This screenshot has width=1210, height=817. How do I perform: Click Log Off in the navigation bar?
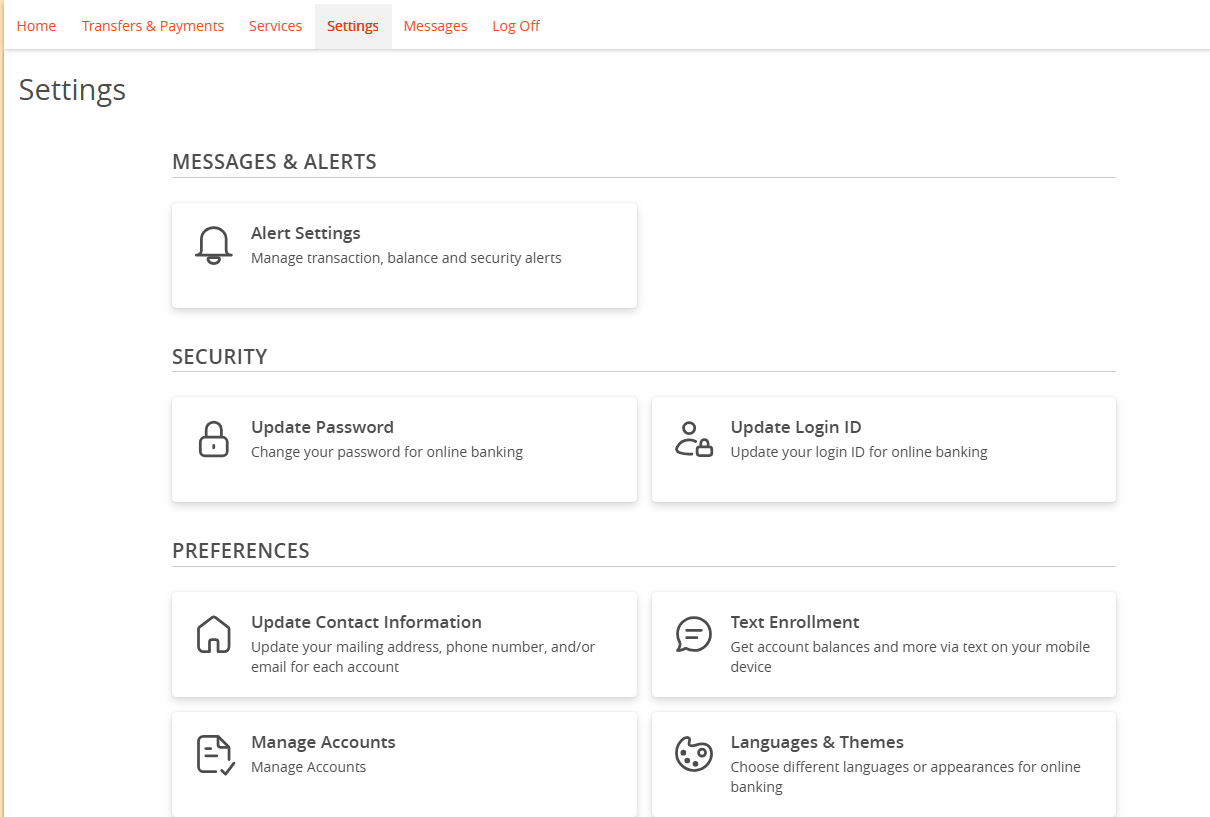click(515, 25)
